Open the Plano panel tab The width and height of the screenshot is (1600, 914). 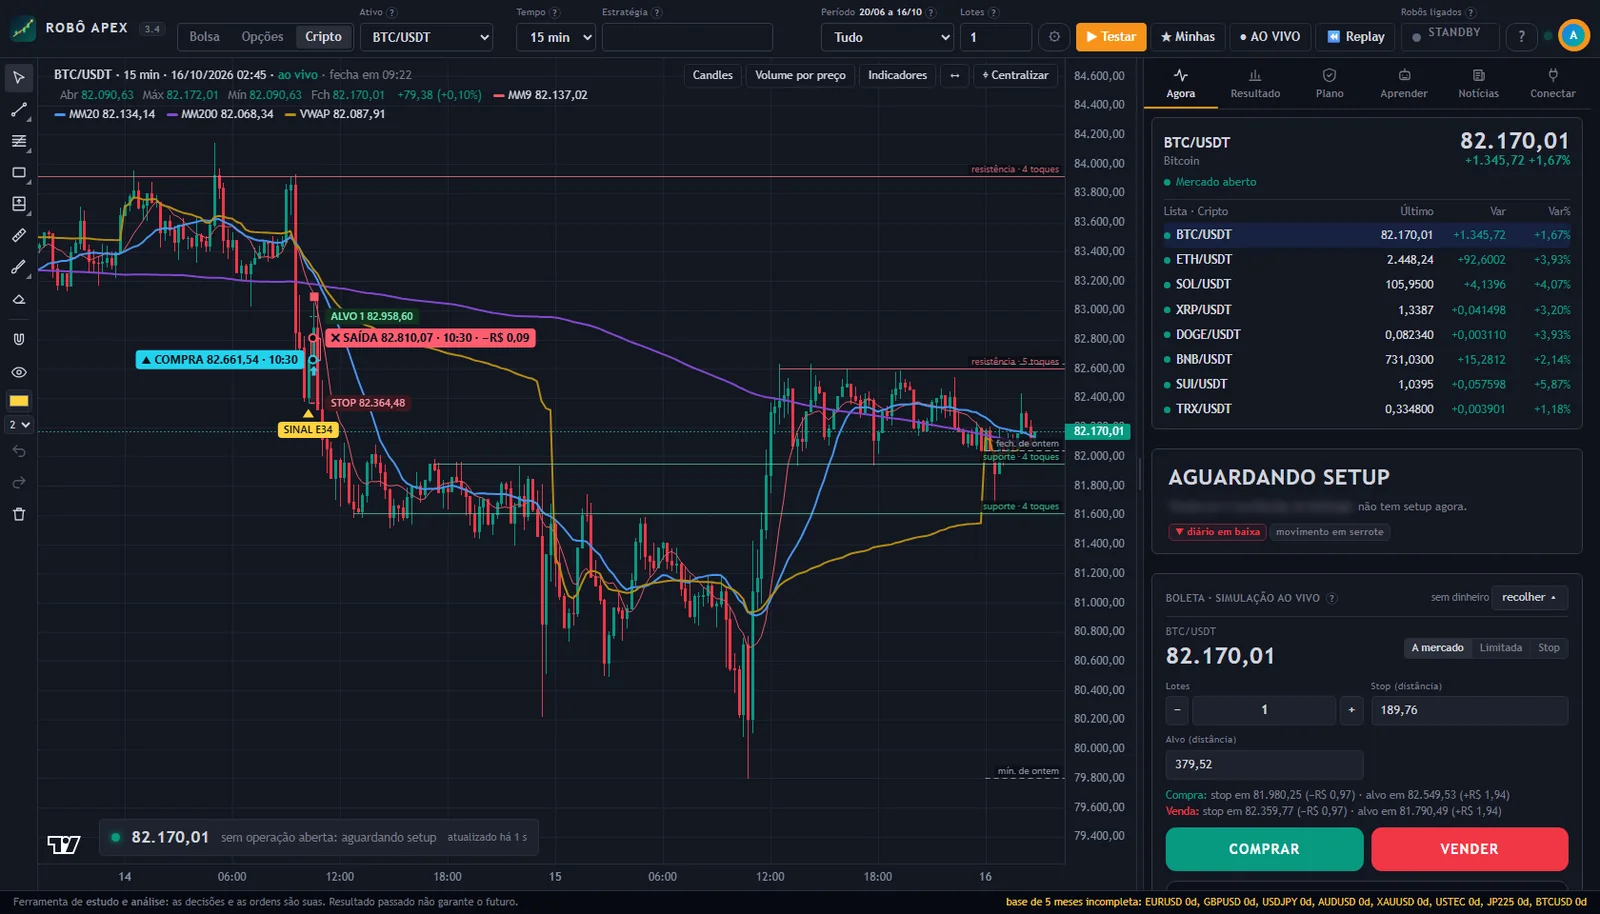(1329, 84)
